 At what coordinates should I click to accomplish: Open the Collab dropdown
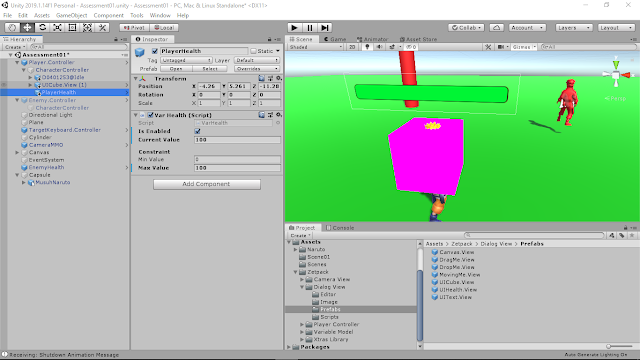pos(466,27)
